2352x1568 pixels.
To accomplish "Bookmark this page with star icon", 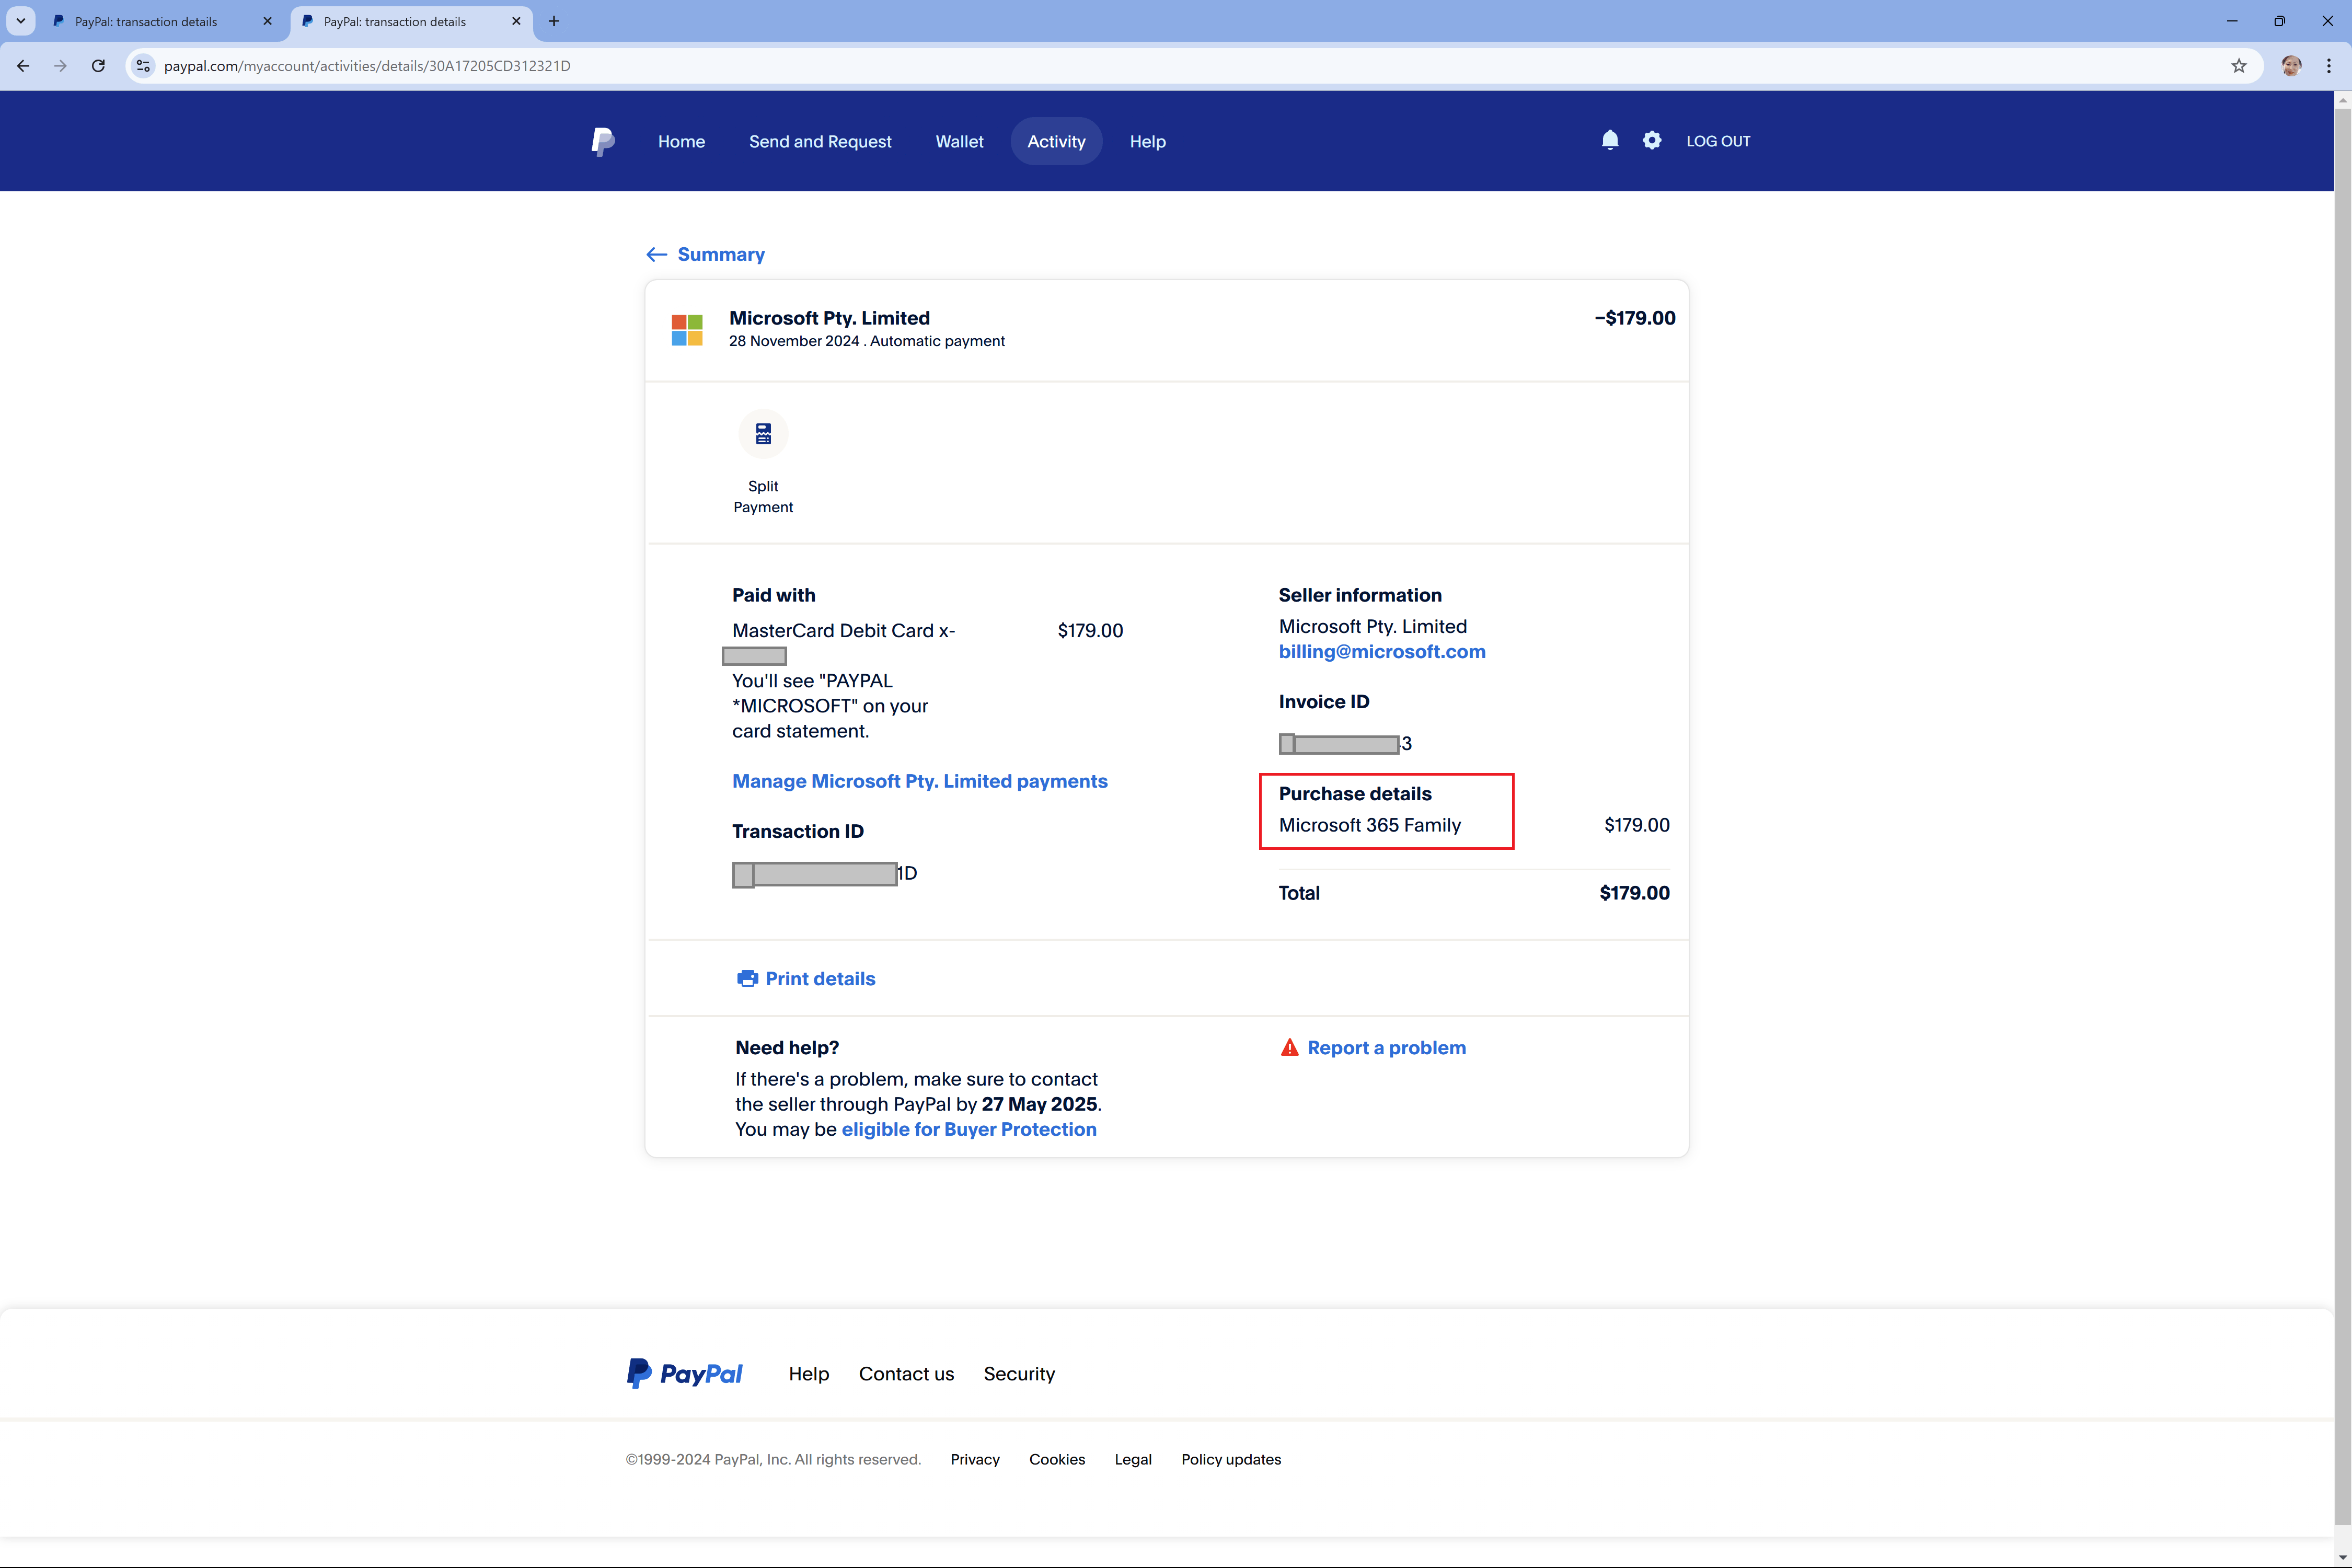I will (2238, 66).
